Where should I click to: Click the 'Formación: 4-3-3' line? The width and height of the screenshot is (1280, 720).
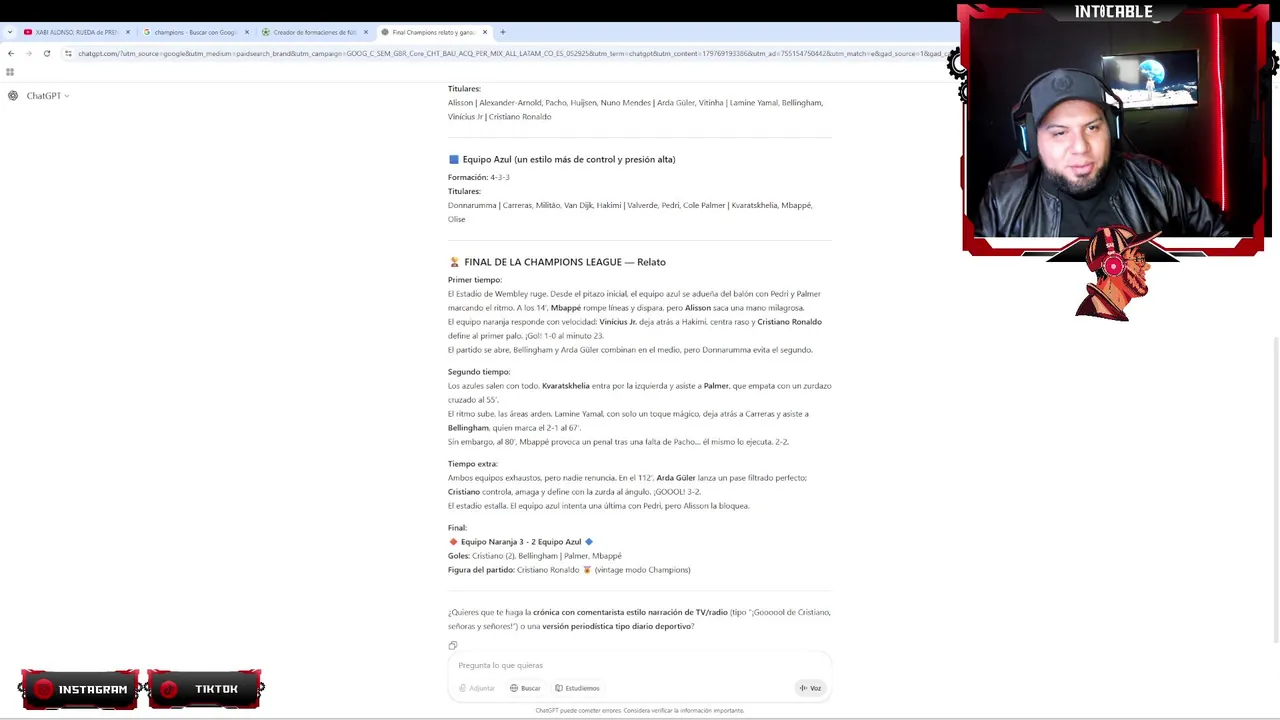coord(479,177)
